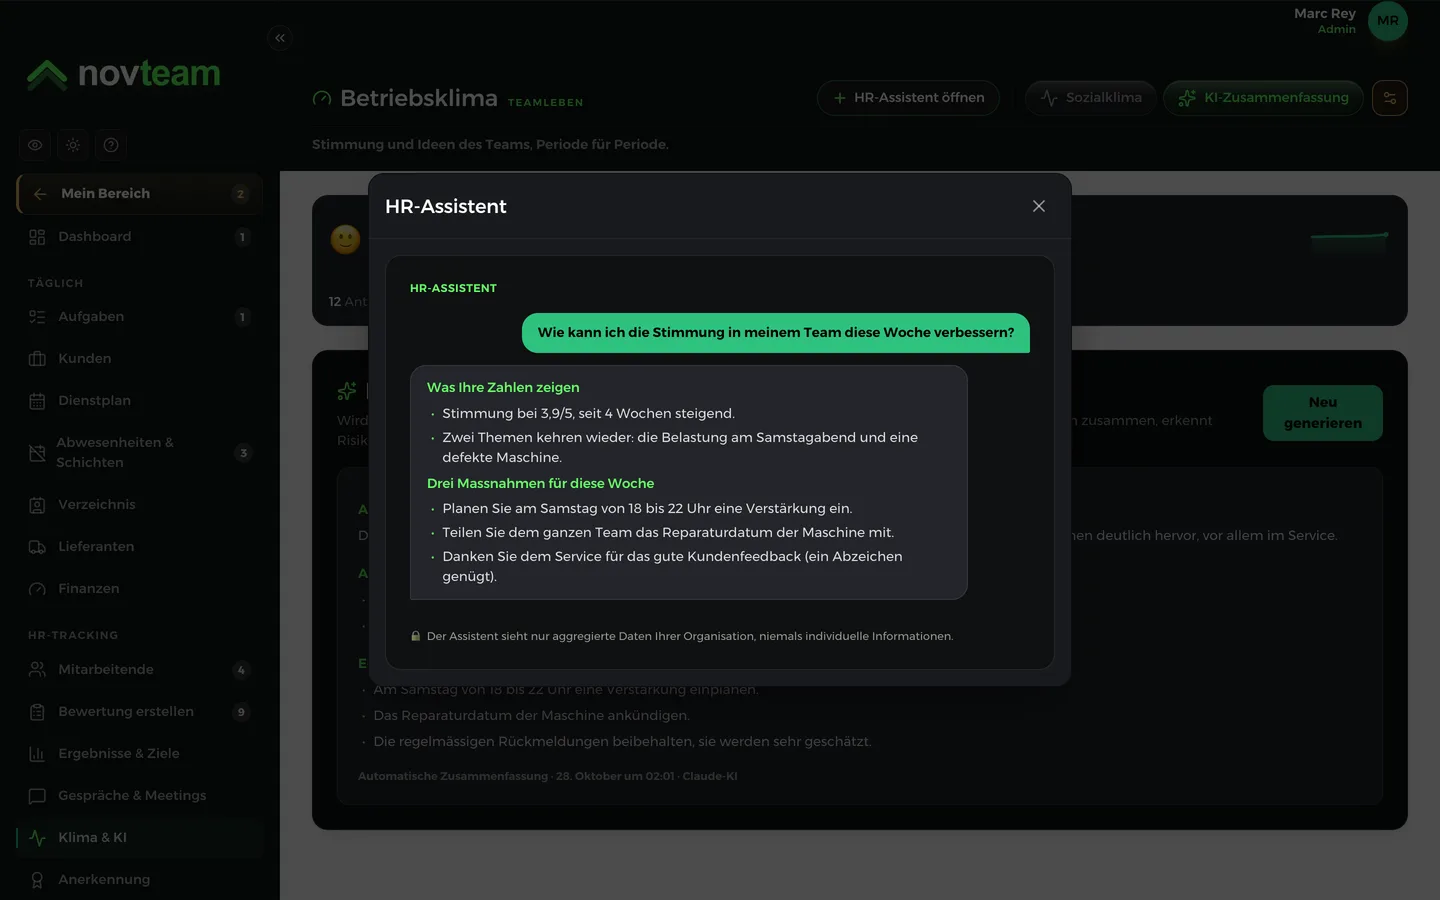Screen dimensions: 1440x900
Task: Click Marc Rey user name
Action: click(1325, 14)
